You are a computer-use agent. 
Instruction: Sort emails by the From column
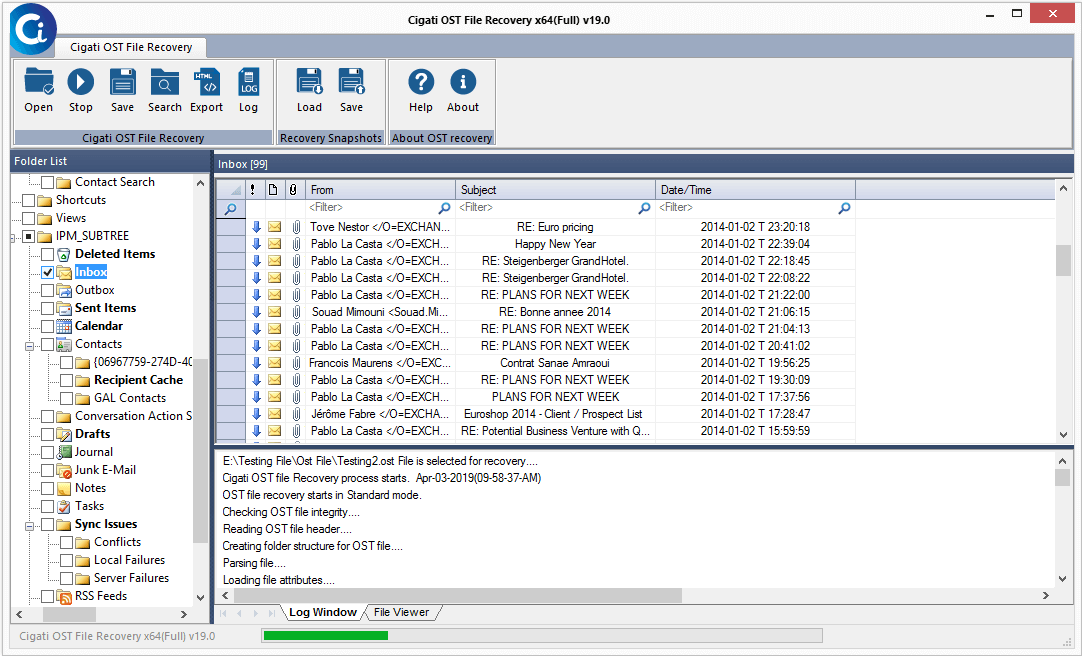380,190
